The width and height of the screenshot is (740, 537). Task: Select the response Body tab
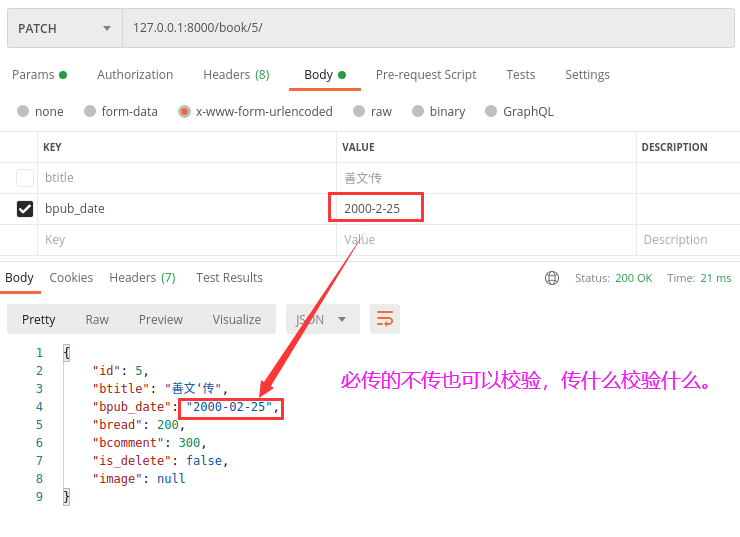19,277
